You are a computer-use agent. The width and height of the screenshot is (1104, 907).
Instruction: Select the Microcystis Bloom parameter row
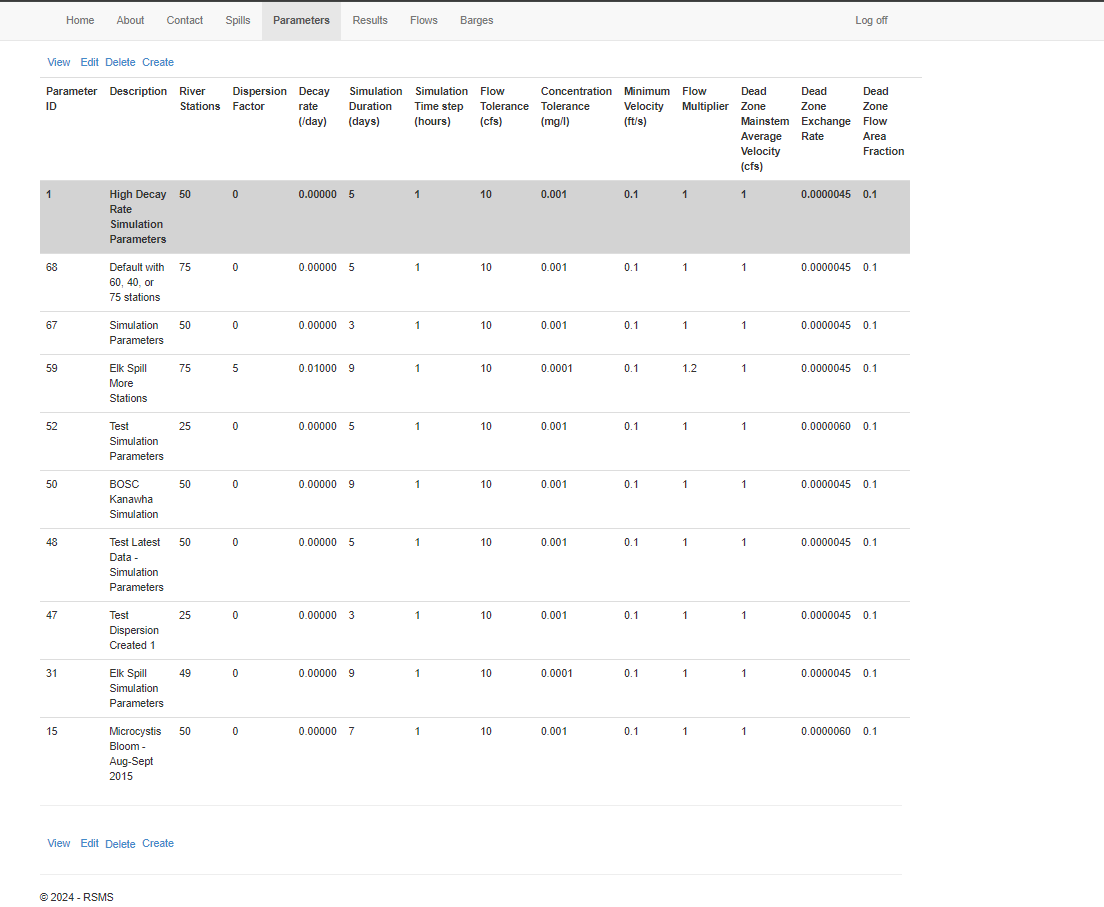click(x=475, y=754)
